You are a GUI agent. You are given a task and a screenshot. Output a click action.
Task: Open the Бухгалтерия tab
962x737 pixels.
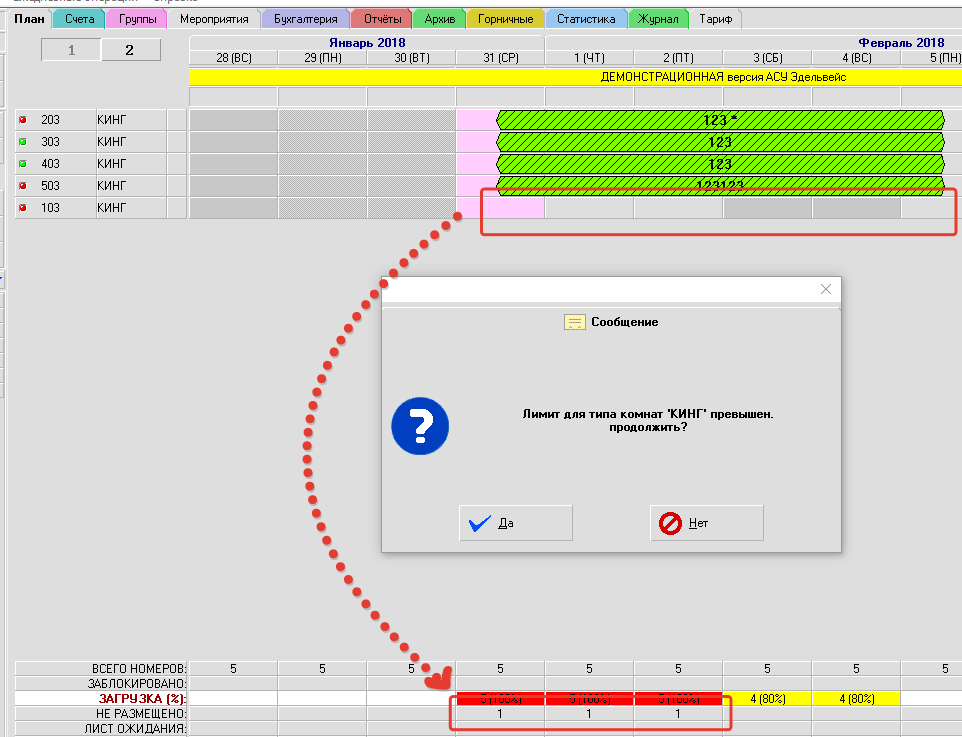tap(306, 19)
